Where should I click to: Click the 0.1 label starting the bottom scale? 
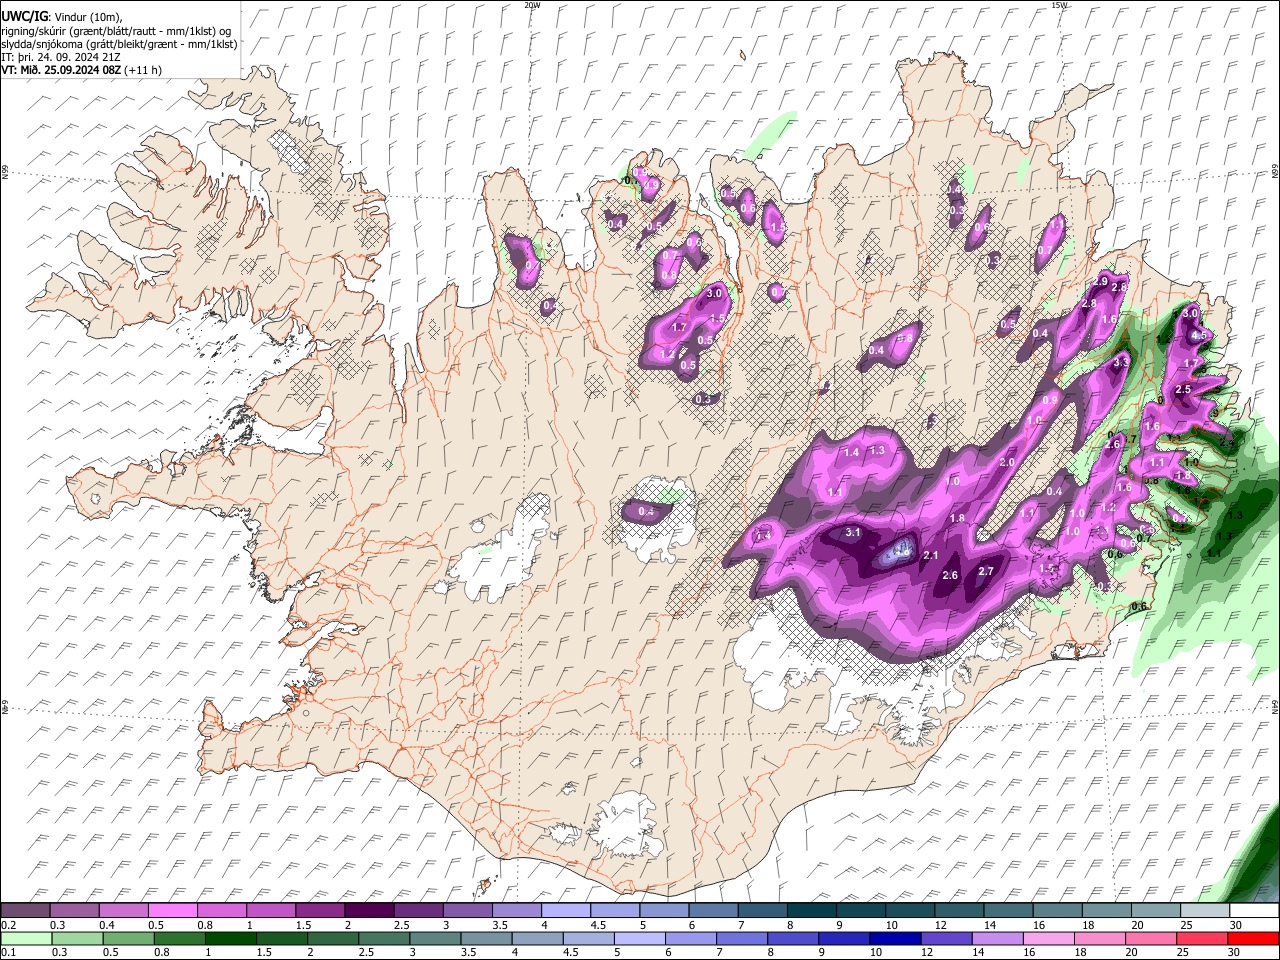(x=8, y=953)
